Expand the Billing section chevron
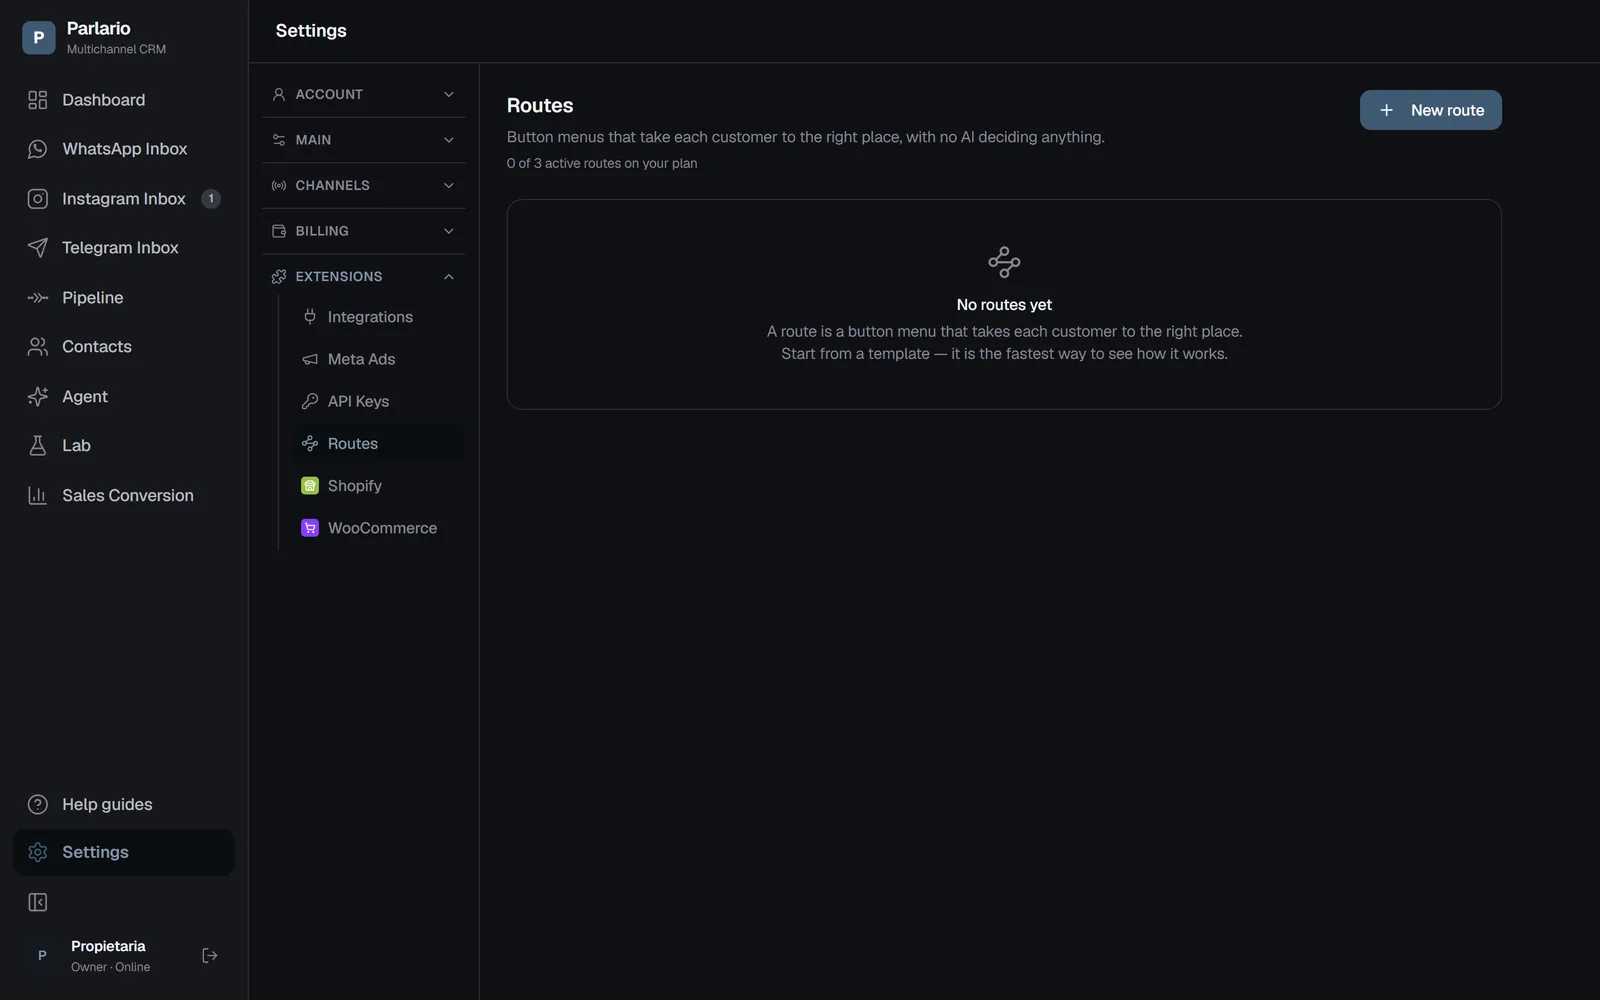The height and width of the screenshot is (1000, 1600). [449, 231]
